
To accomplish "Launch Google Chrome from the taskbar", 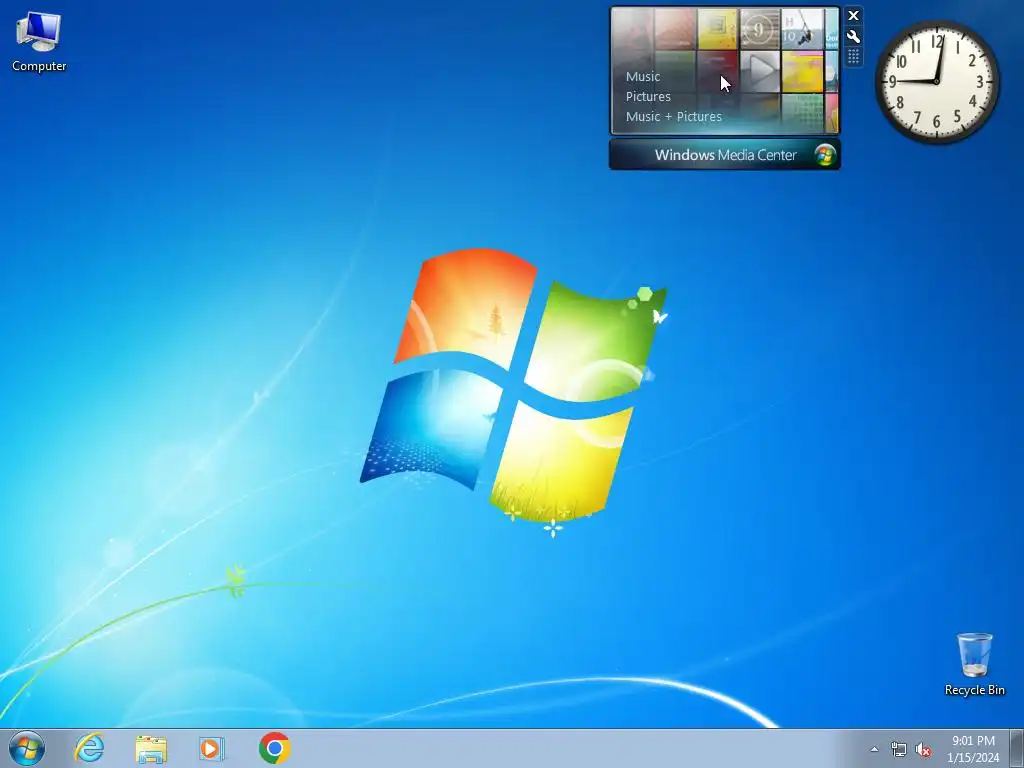I will pos(274,748).
